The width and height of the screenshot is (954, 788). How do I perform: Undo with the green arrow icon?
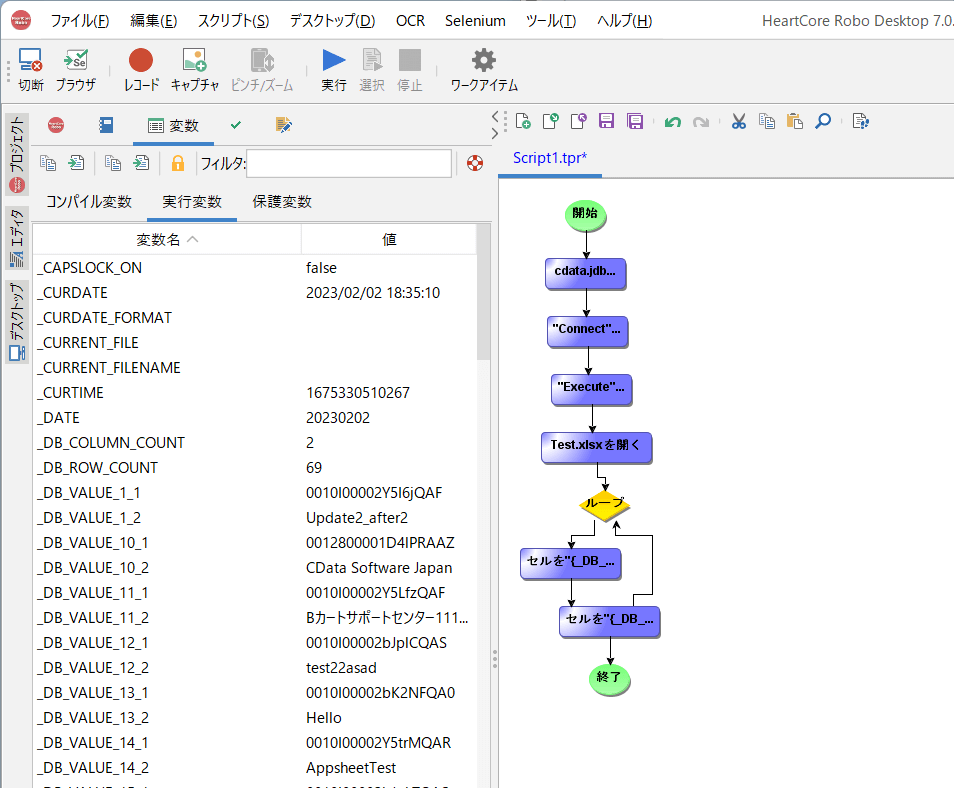pos(673,122)
